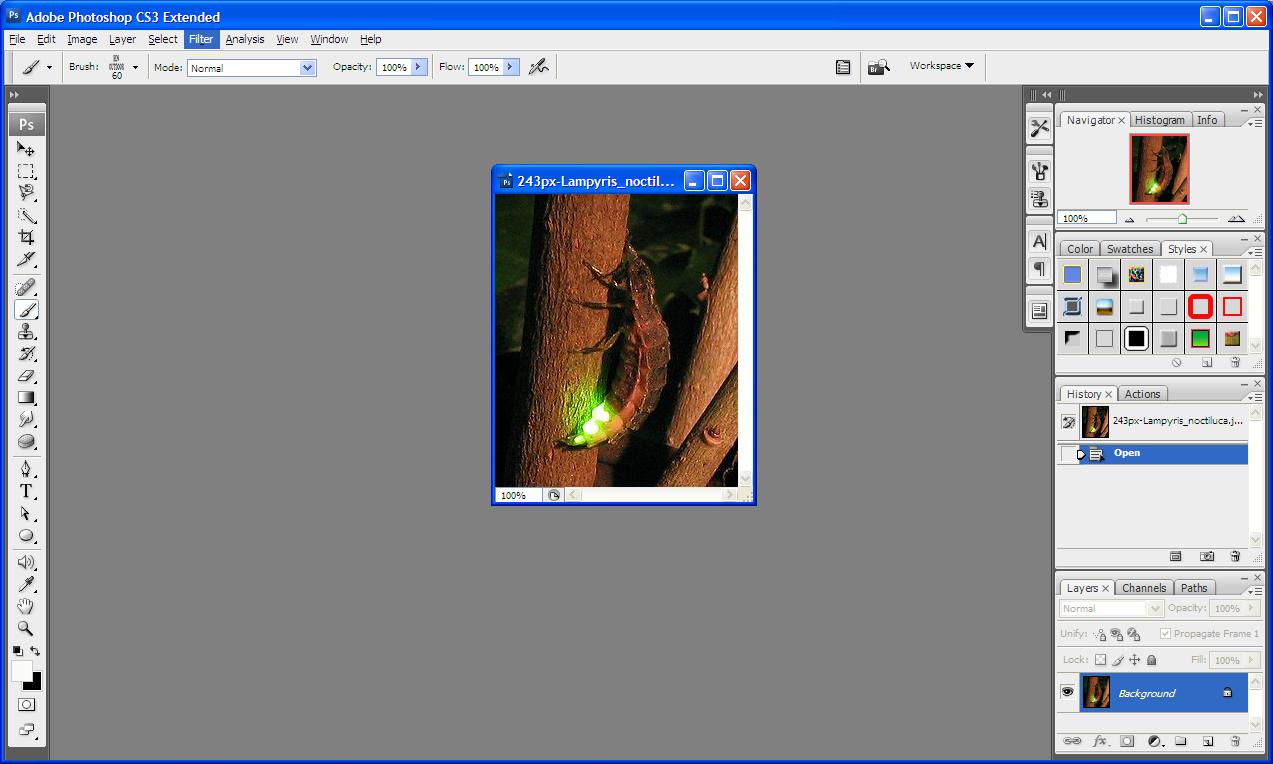Enable the airbrush option

point(539,67)
